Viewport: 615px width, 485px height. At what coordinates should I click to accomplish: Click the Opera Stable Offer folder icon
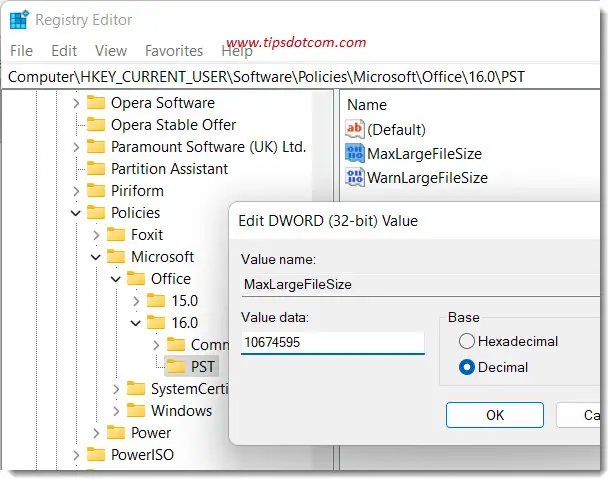pyautogui.click(x=96, y=125)
